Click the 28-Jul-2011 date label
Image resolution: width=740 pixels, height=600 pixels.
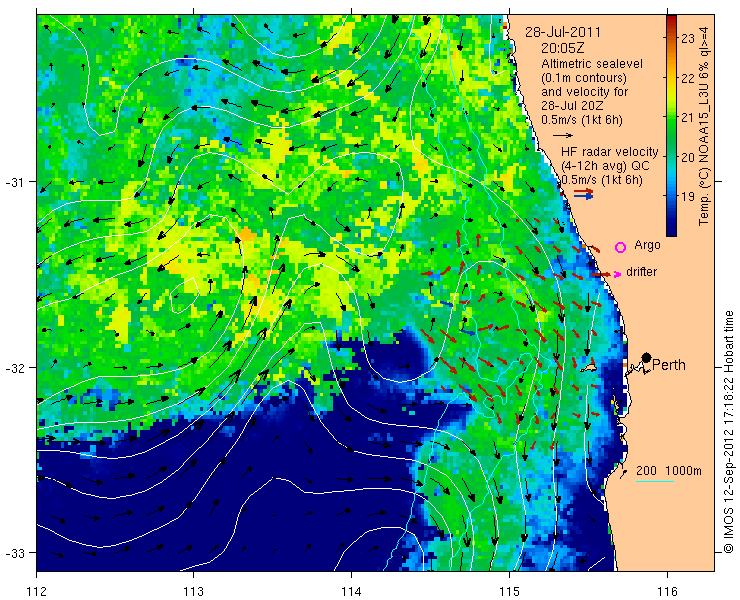click(x=563, y=33)
